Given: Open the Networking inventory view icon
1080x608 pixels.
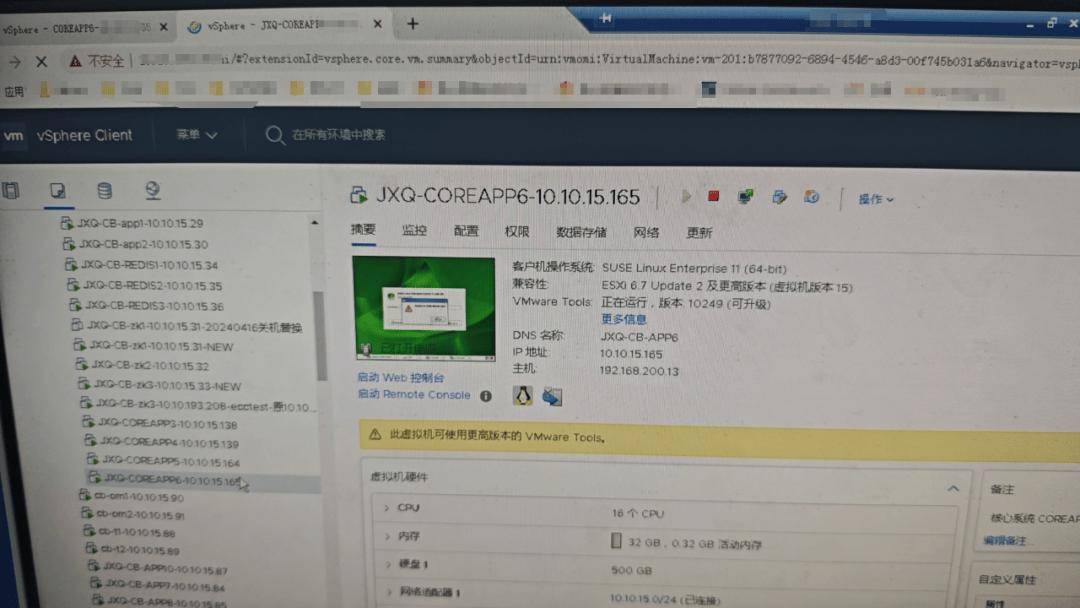Looking at the screenshot, I should click(152, 190).
